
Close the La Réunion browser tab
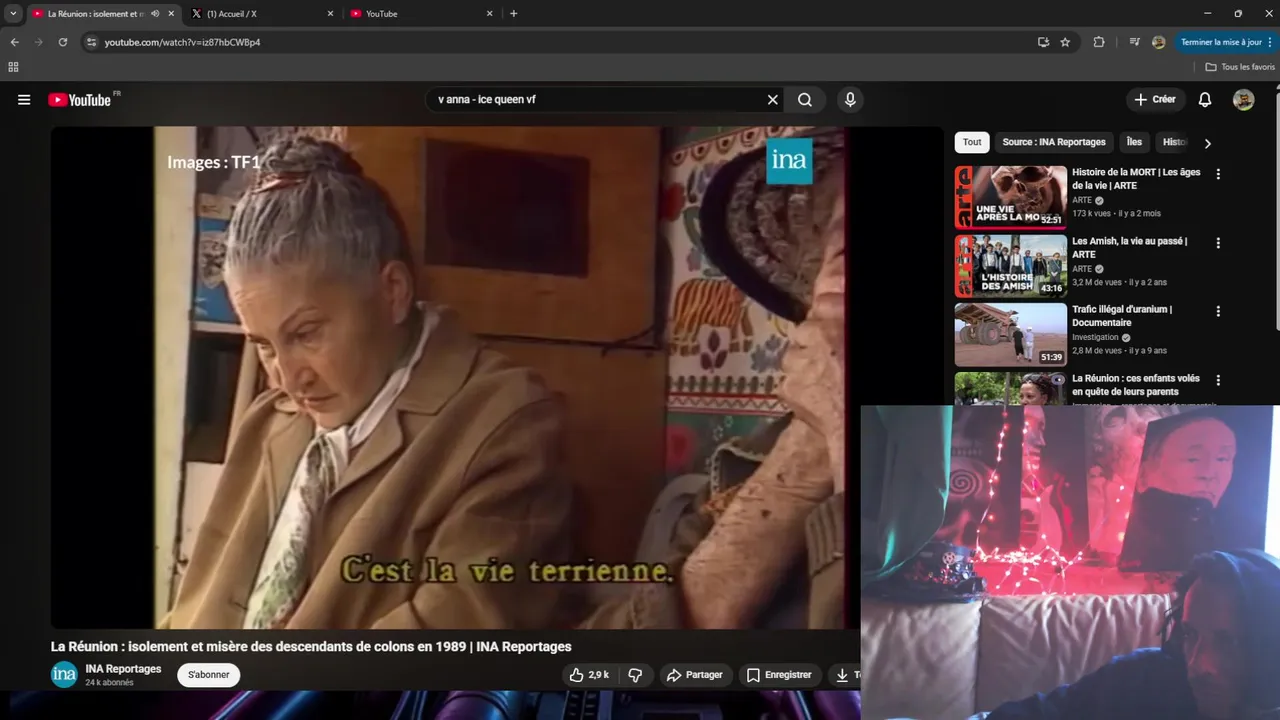click(x=171, y=14)
